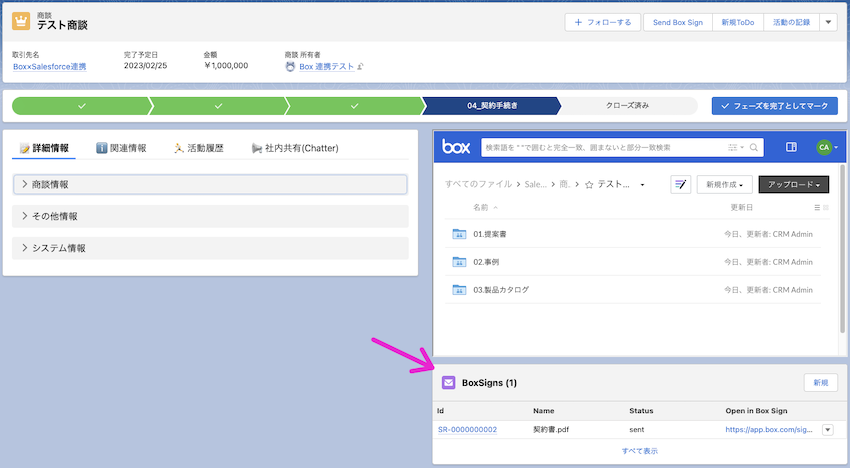850x468 pixels.
Task: Open the SR-0000000002 record link
Action: [467, 429]
